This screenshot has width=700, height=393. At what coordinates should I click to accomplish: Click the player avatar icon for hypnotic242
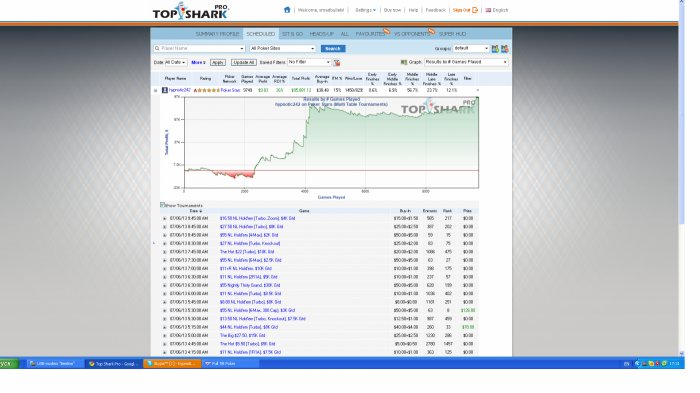(164, 90)
